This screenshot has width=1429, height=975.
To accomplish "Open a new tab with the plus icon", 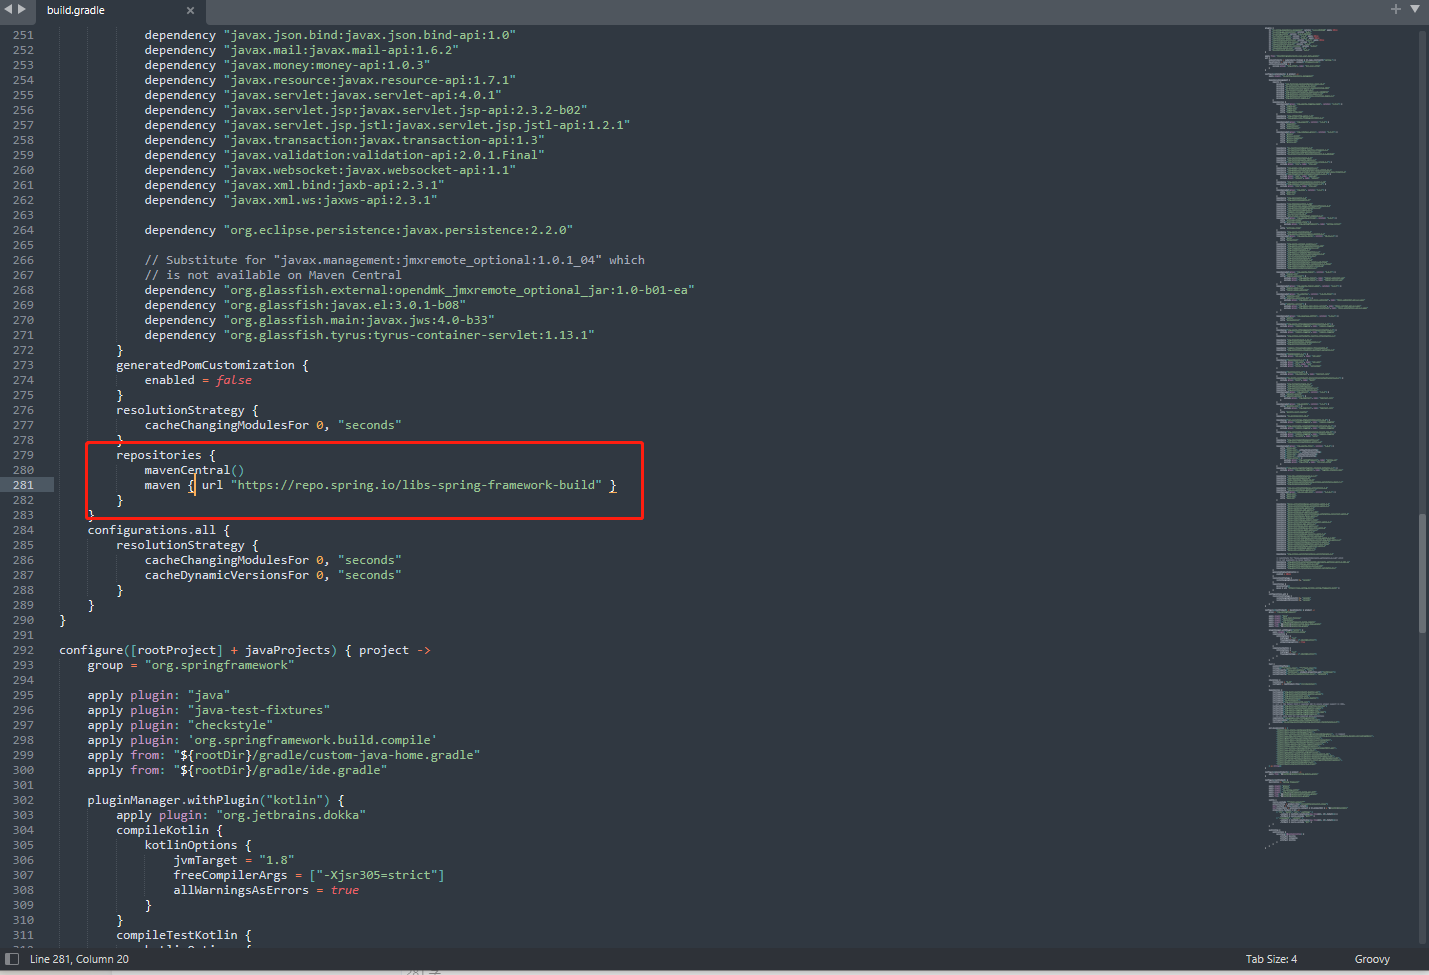I will click(1396, 9).
